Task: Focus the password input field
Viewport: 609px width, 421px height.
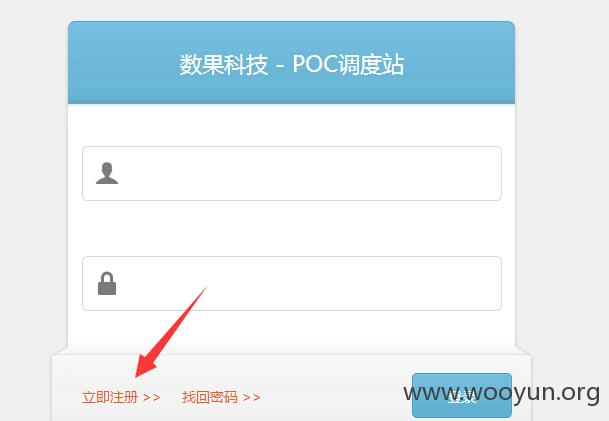Action: (292, 284)
